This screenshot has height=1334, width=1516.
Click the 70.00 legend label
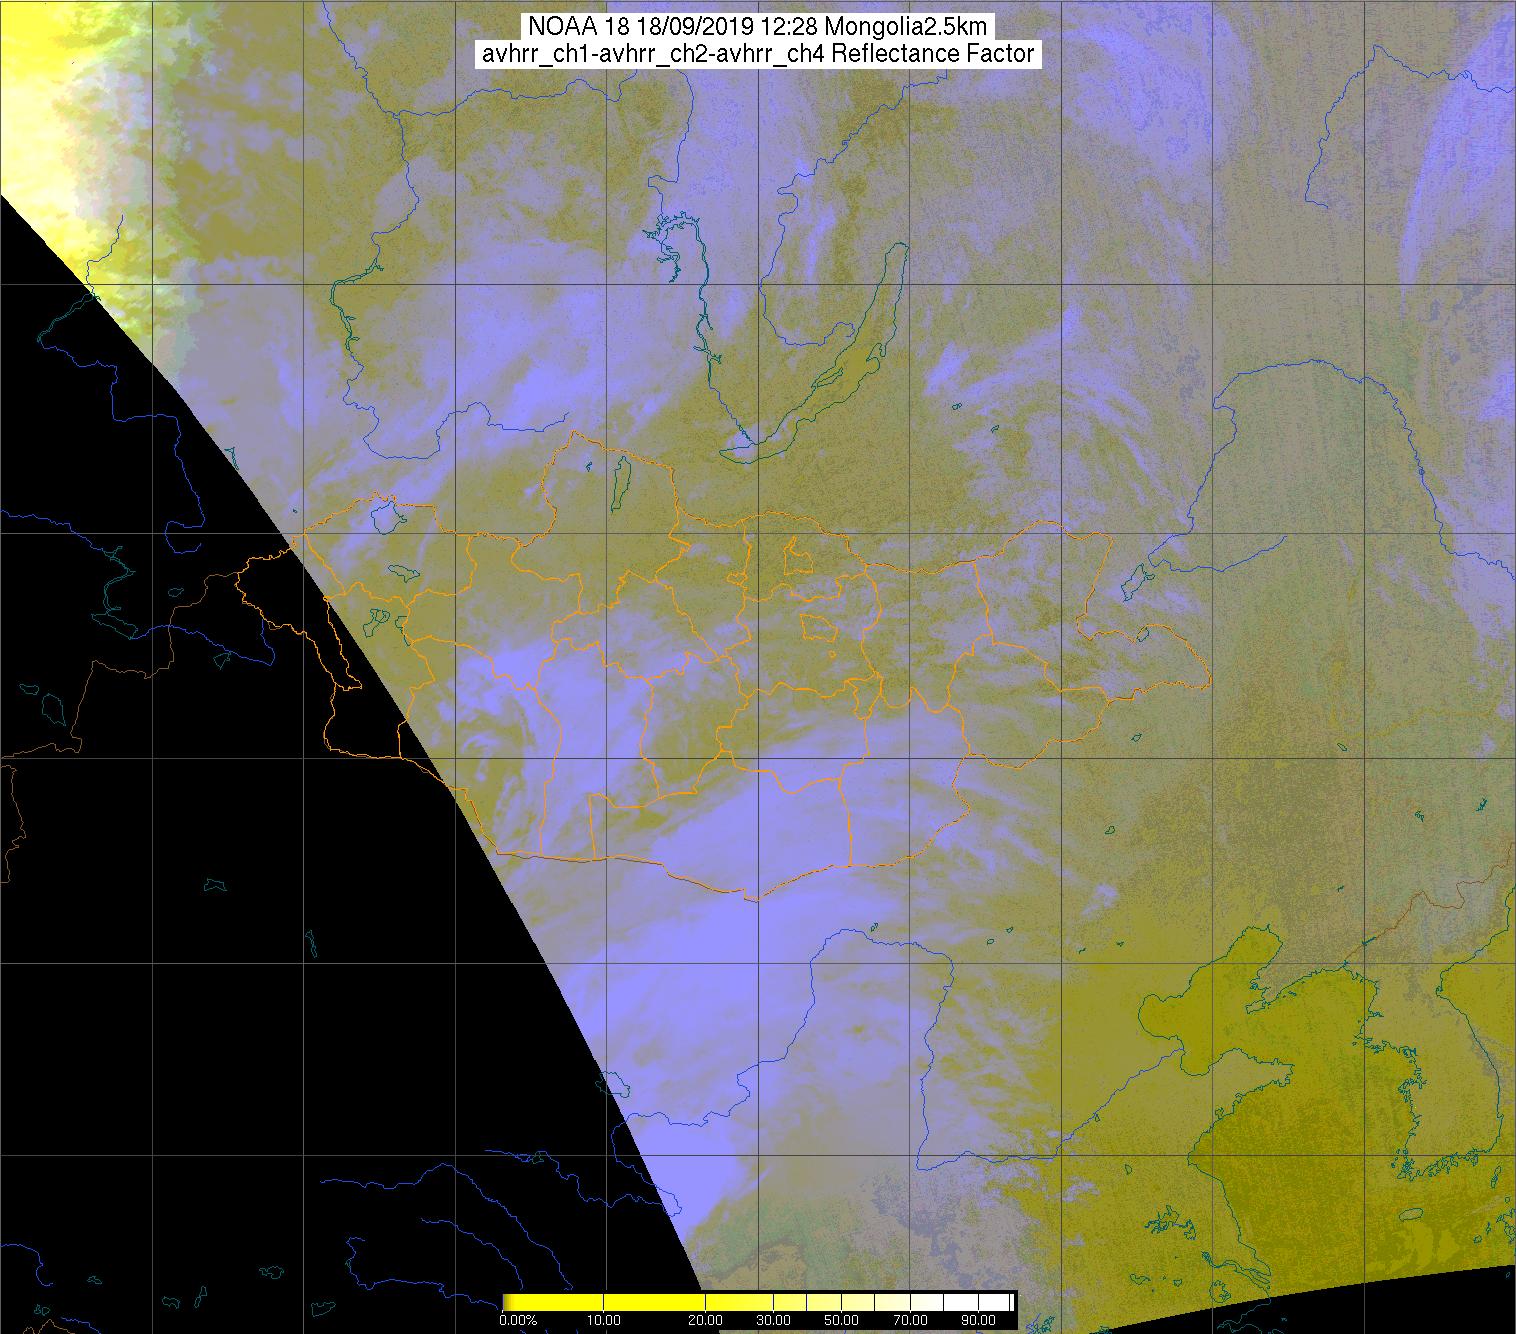(910, 1320)
